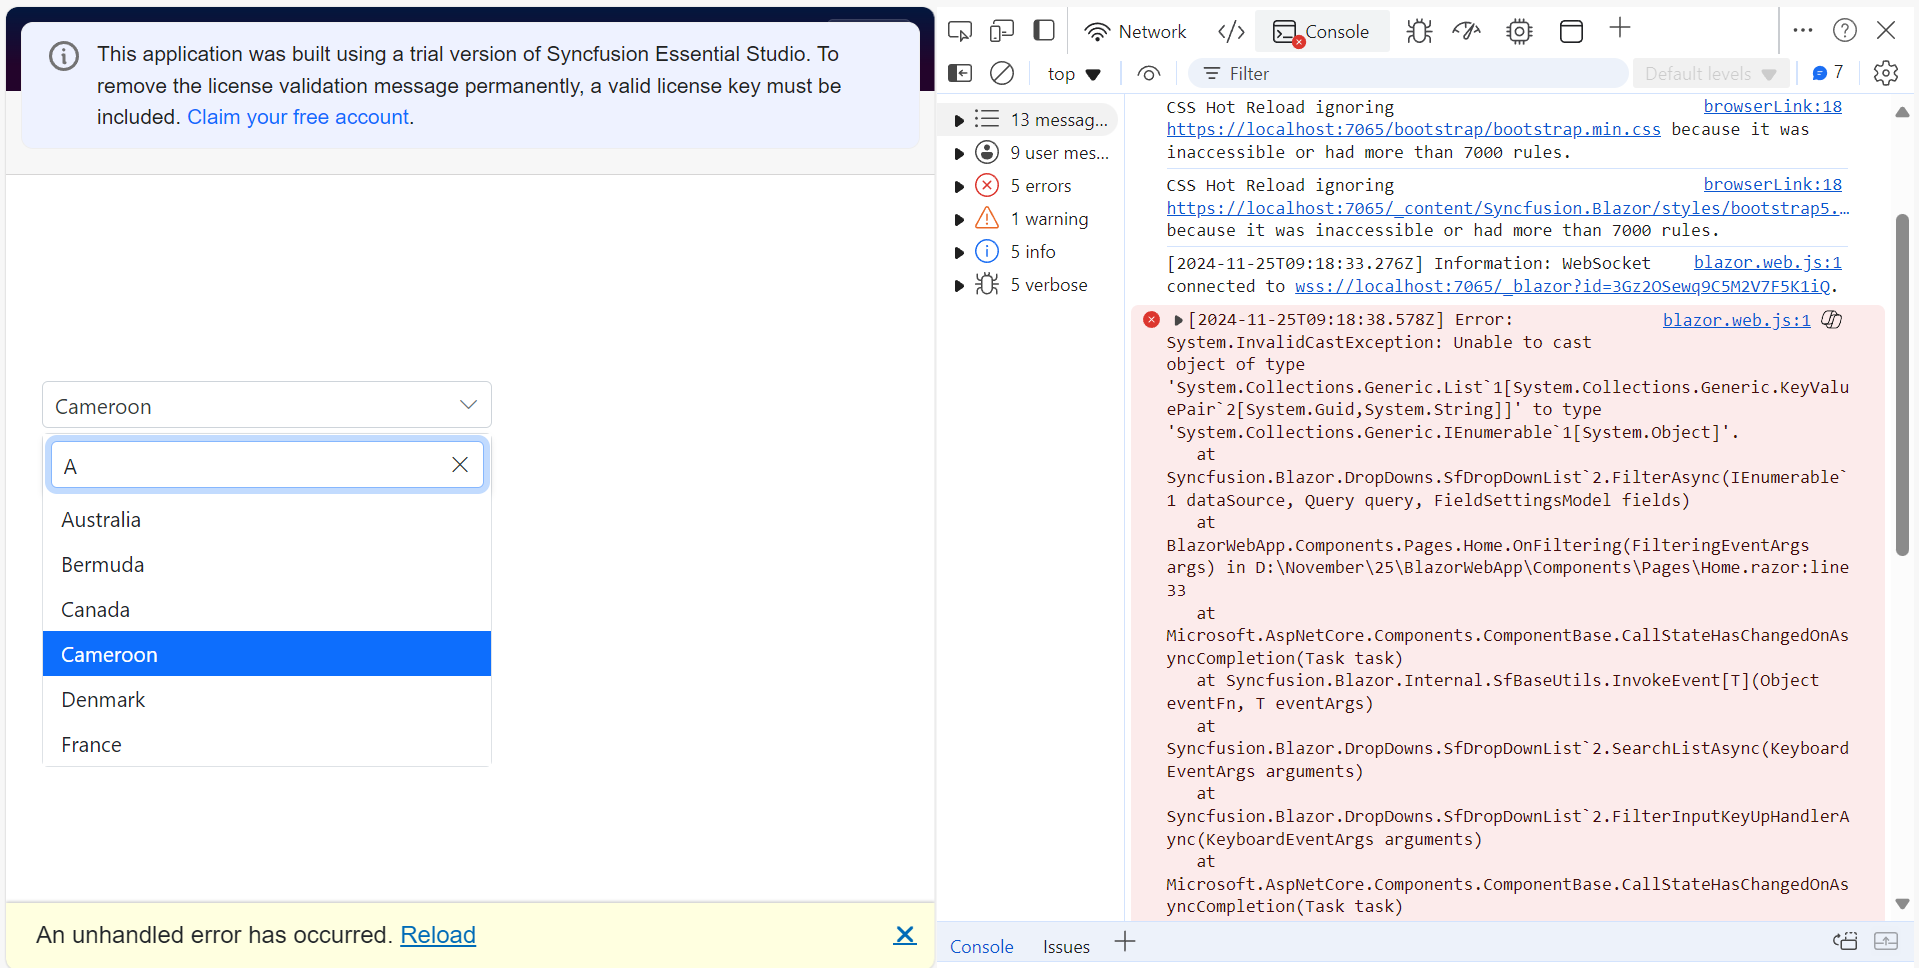Open the top context dropdown
The image size is (1919, 968).
(1073, 74)
